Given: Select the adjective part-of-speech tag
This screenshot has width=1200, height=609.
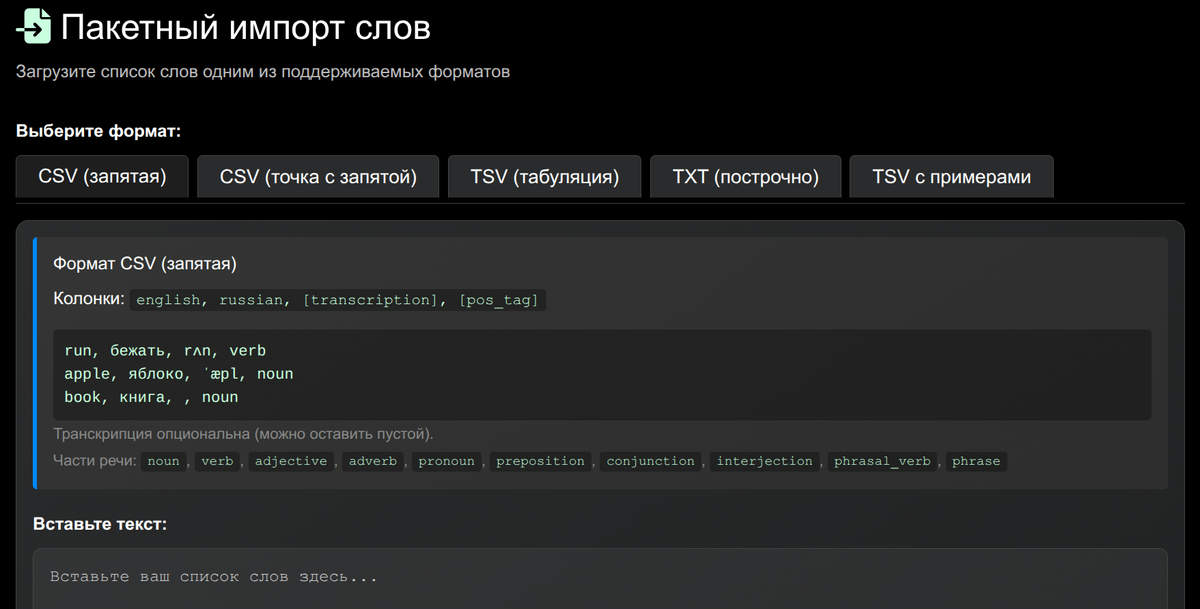Looking at the screenshot, I should (290, 461).
